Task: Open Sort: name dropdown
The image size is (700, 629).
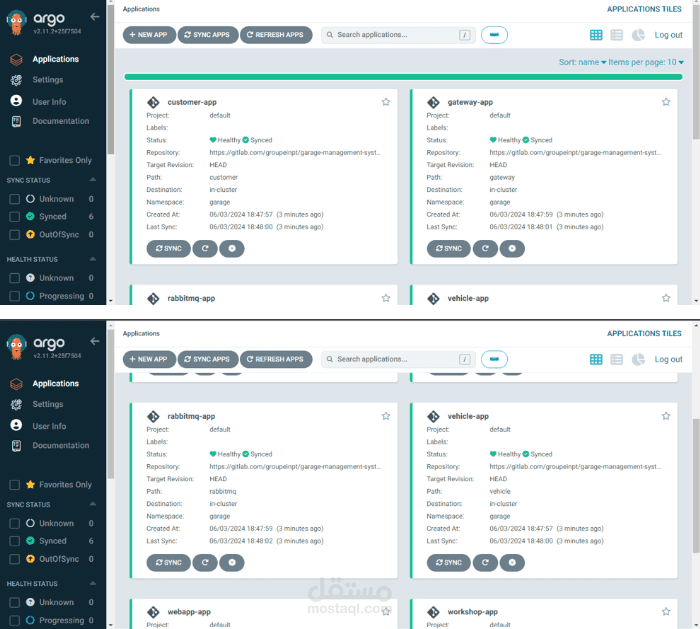Action: click(x=582, y=62)
